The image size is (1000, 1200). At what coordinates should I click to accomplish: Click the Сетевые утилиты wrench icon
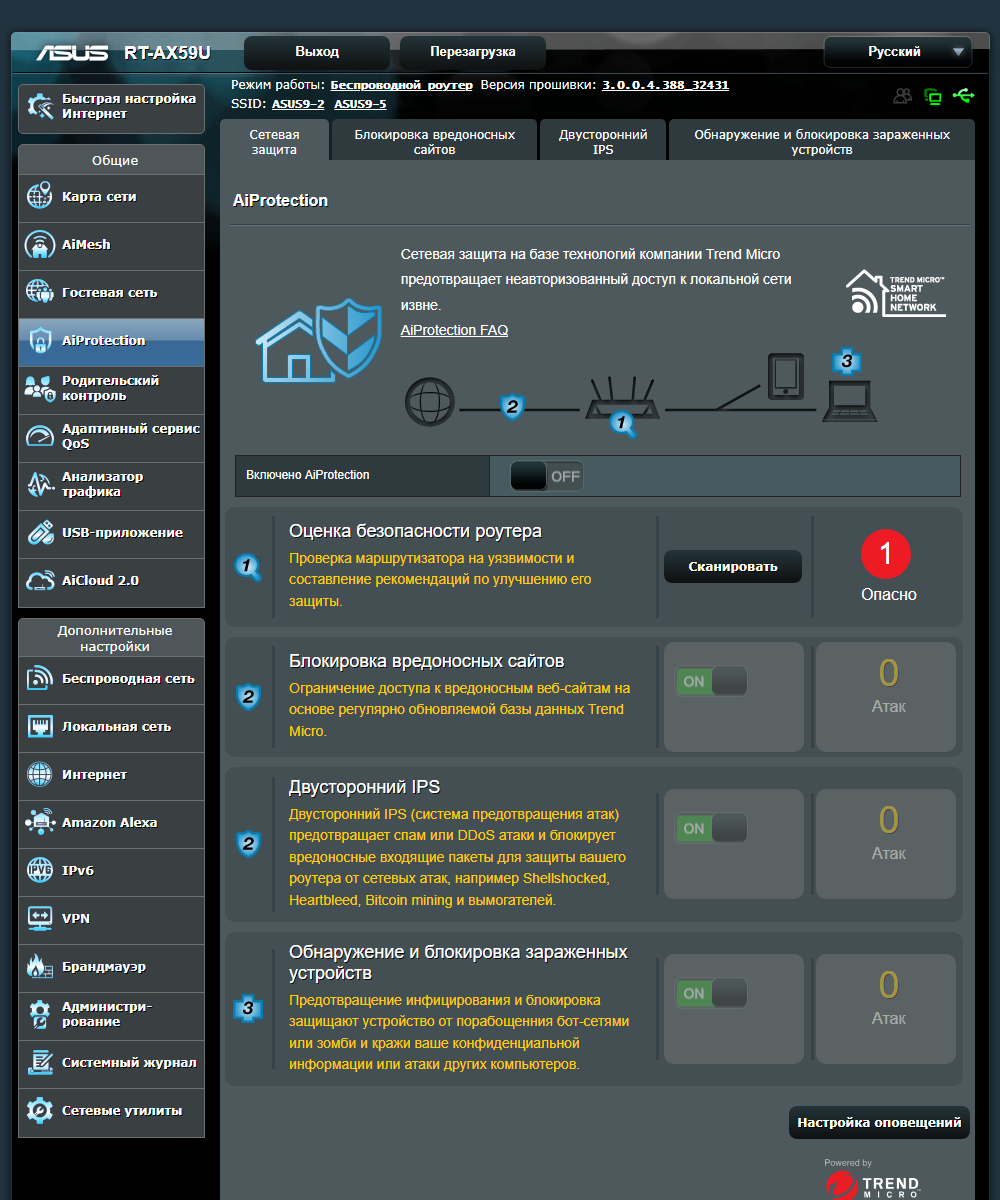pos(39,1110)
